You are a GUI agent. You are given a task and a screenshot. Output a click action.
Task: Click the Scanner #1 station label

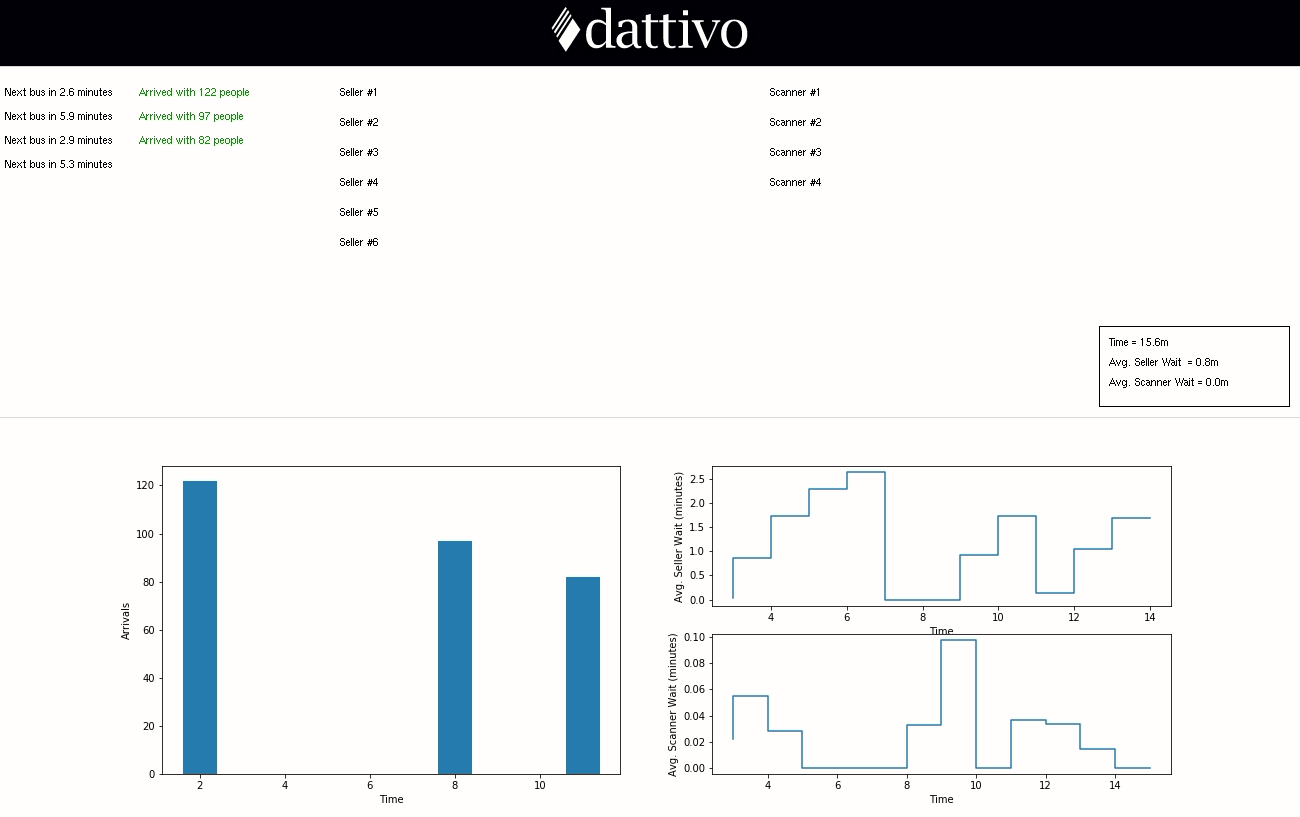tap(795, 92)
